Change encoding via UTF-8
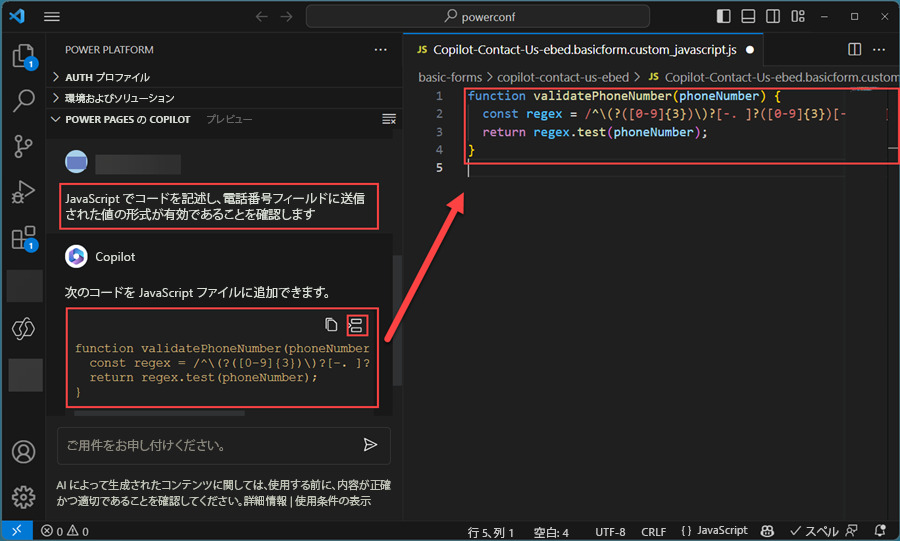Viewport: 900px width, 541px height. point(610,532)
